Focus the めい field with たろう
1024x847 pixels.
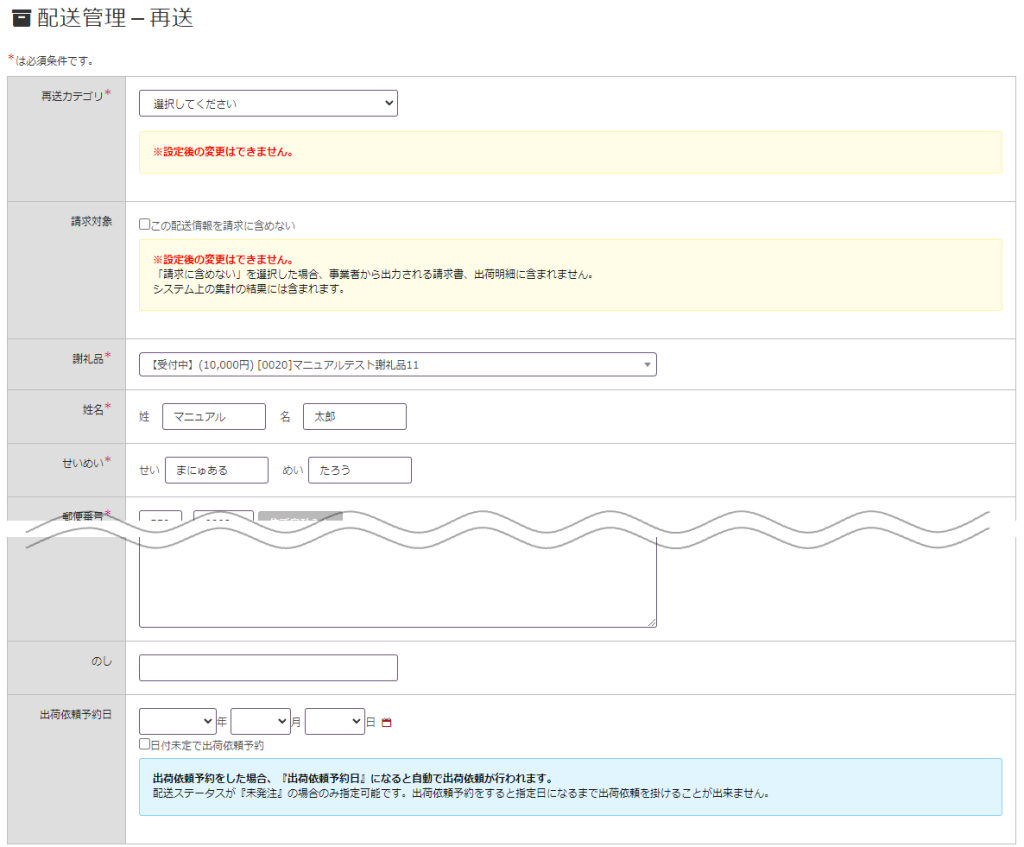(x=360, y=470)
